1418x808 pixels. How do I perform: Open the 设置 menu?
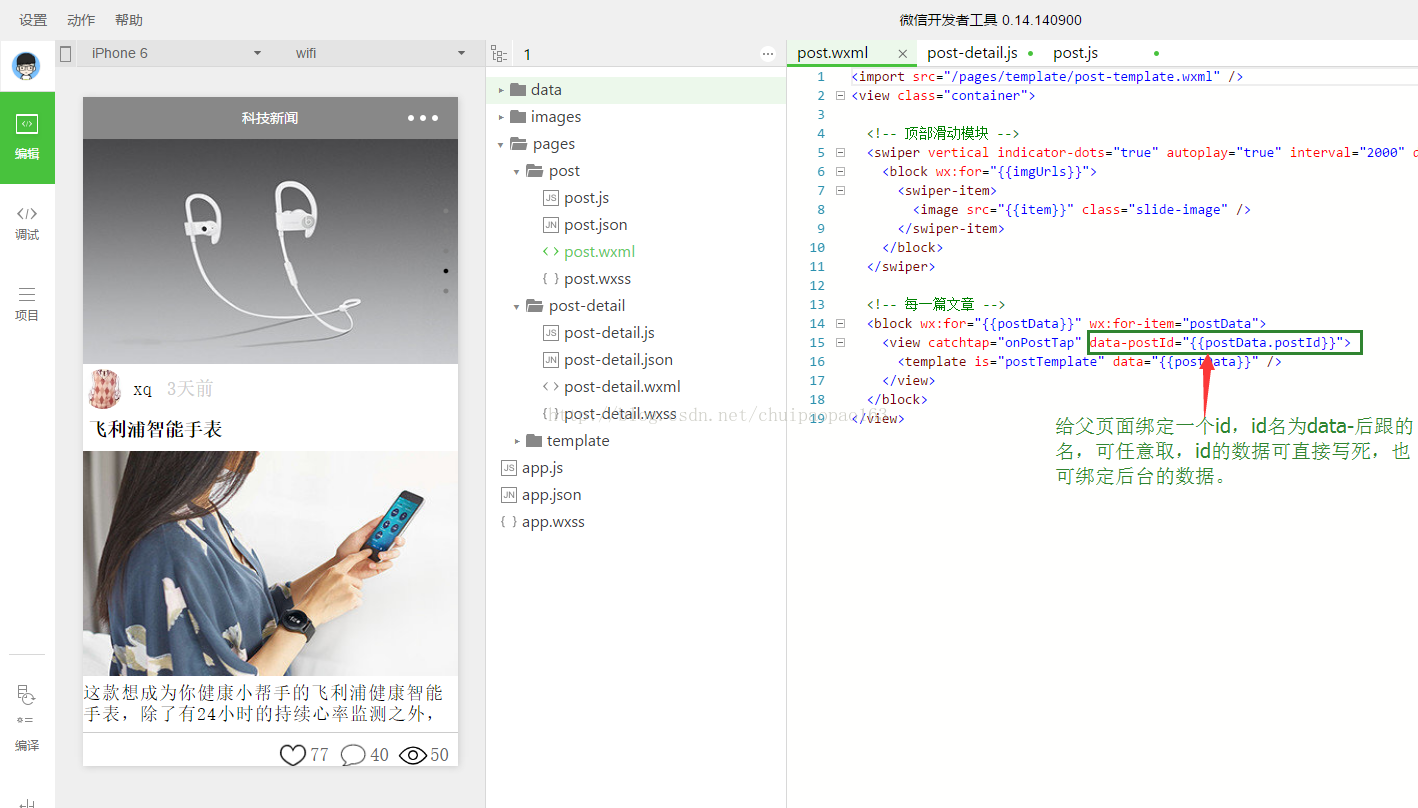pyautogui.click(x=33, y=20)
